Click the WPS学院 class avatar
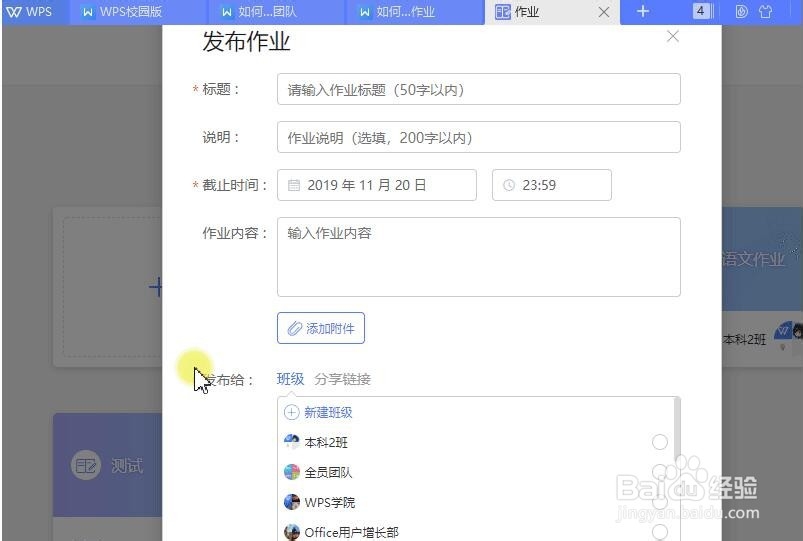Viewport: 803px width, 541px height. 292,502
